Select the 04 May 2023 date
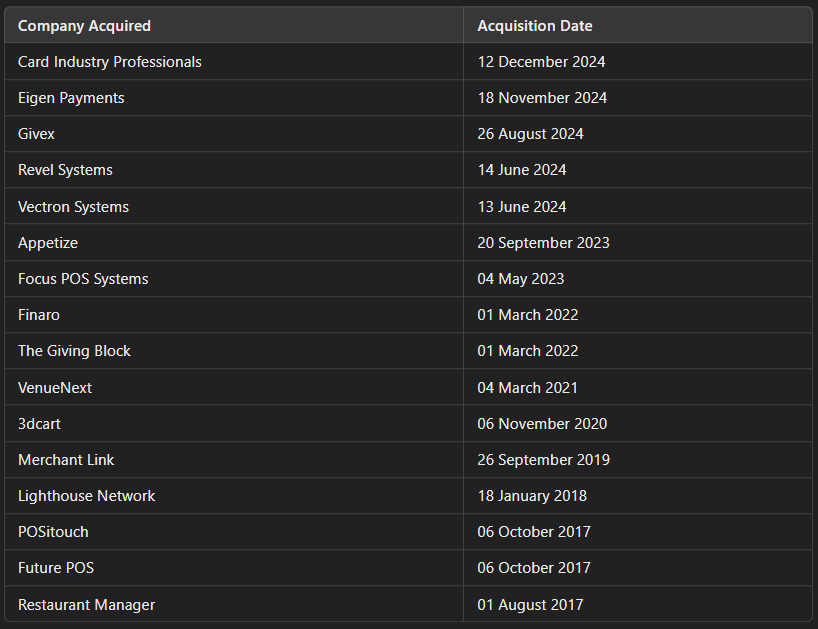 point(521,279)
